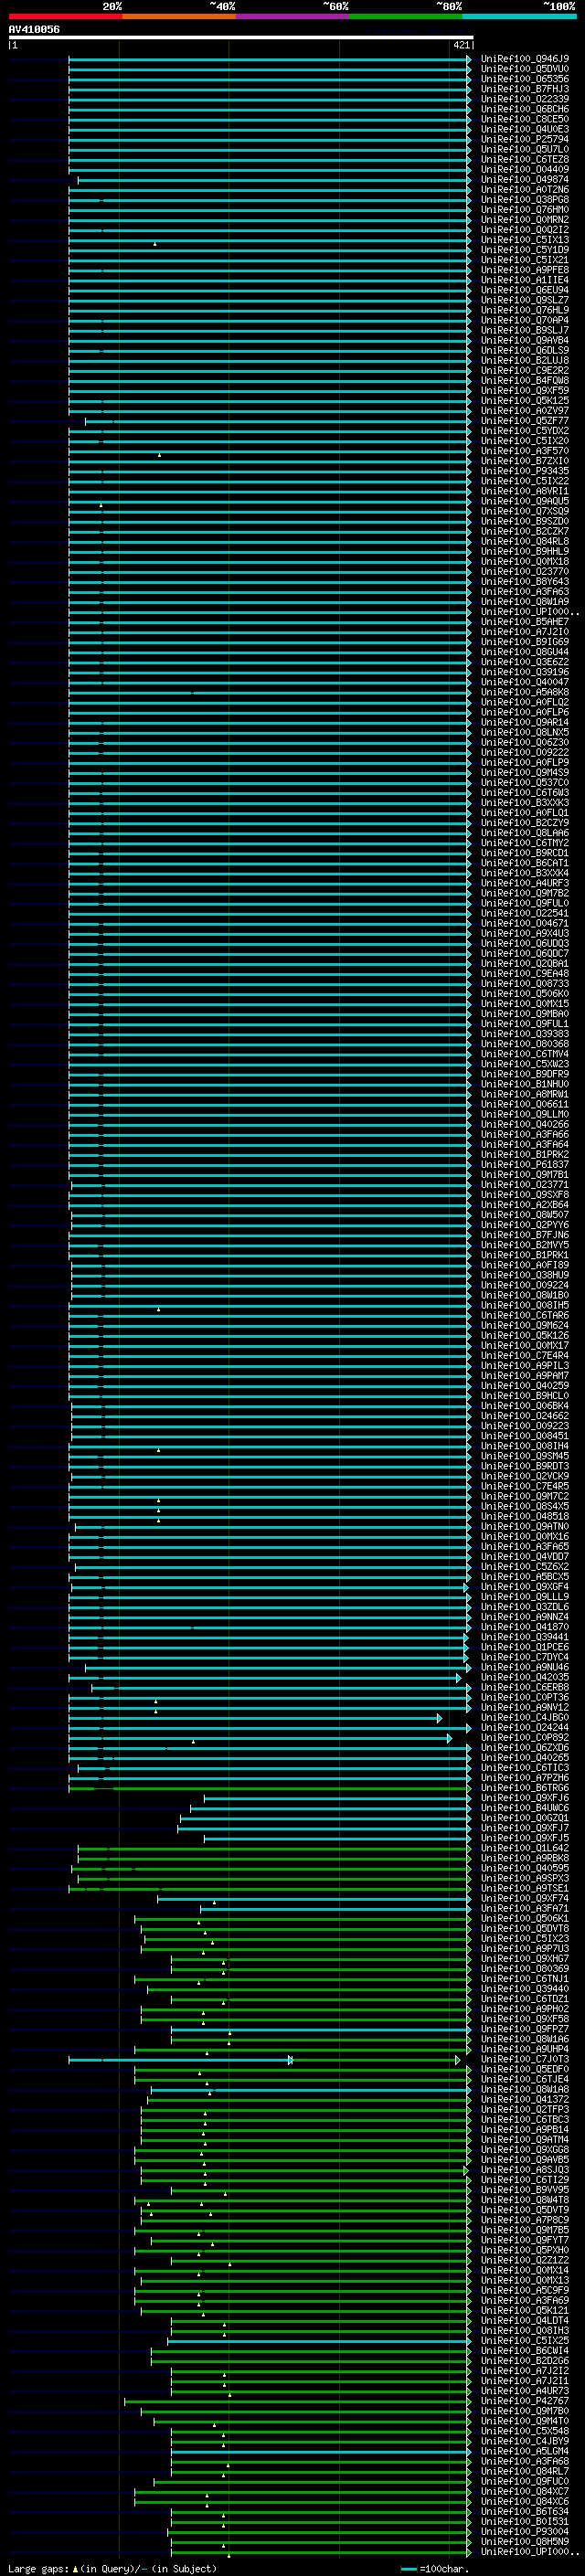Select the UniRef100_A5C9F9 label
Viewport: 585px width, 2576px height.
(x=524, y=2290)
